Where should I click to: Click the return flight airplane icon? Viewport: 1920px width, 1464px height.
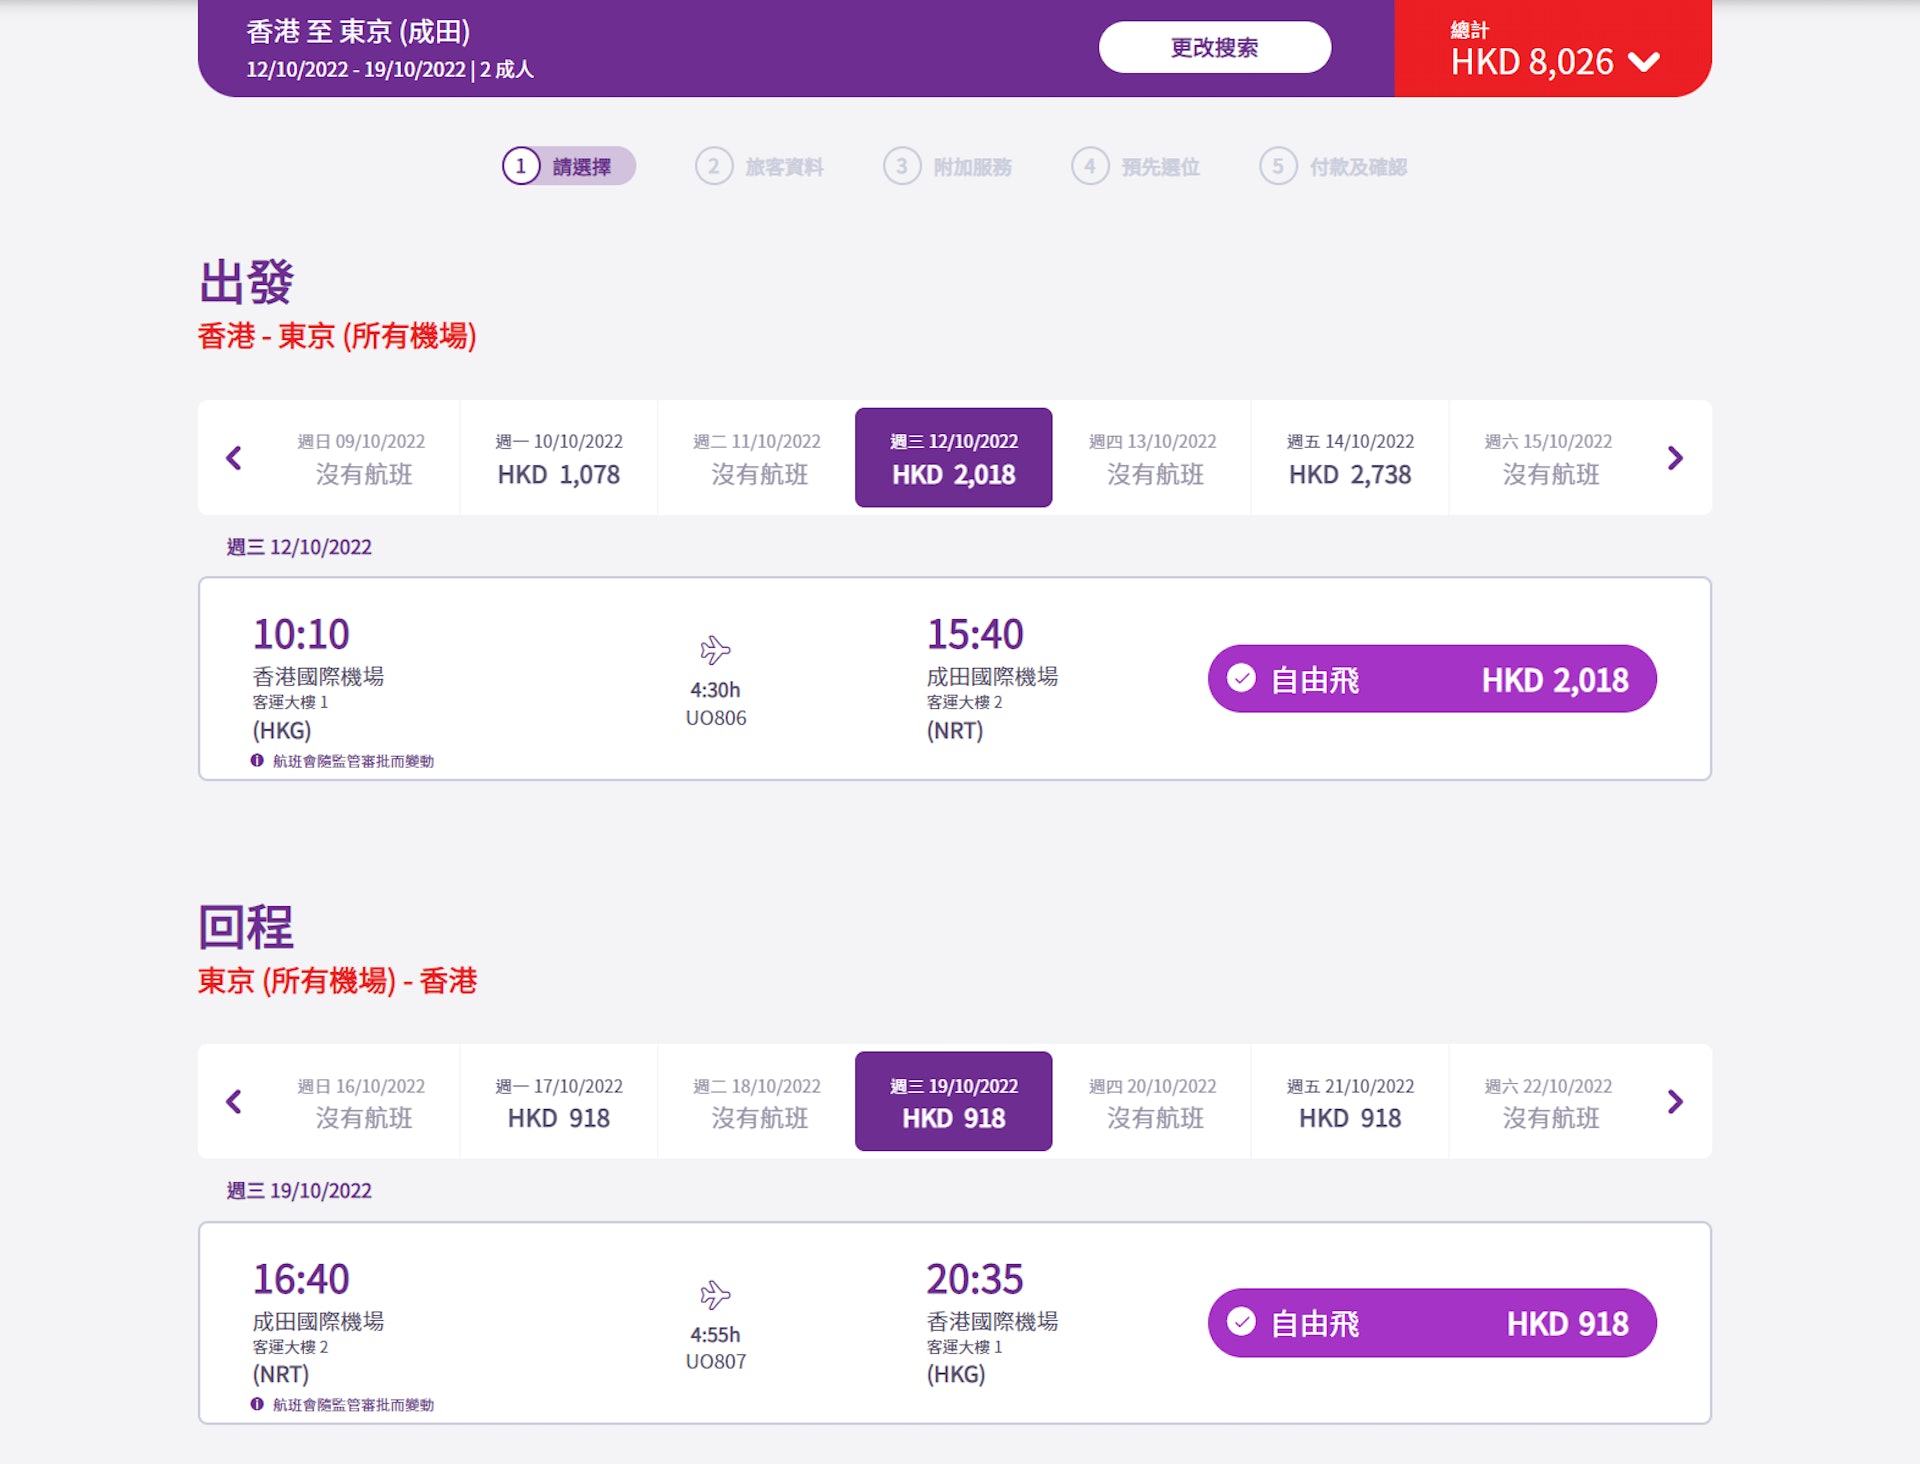tap(715, 1295)
